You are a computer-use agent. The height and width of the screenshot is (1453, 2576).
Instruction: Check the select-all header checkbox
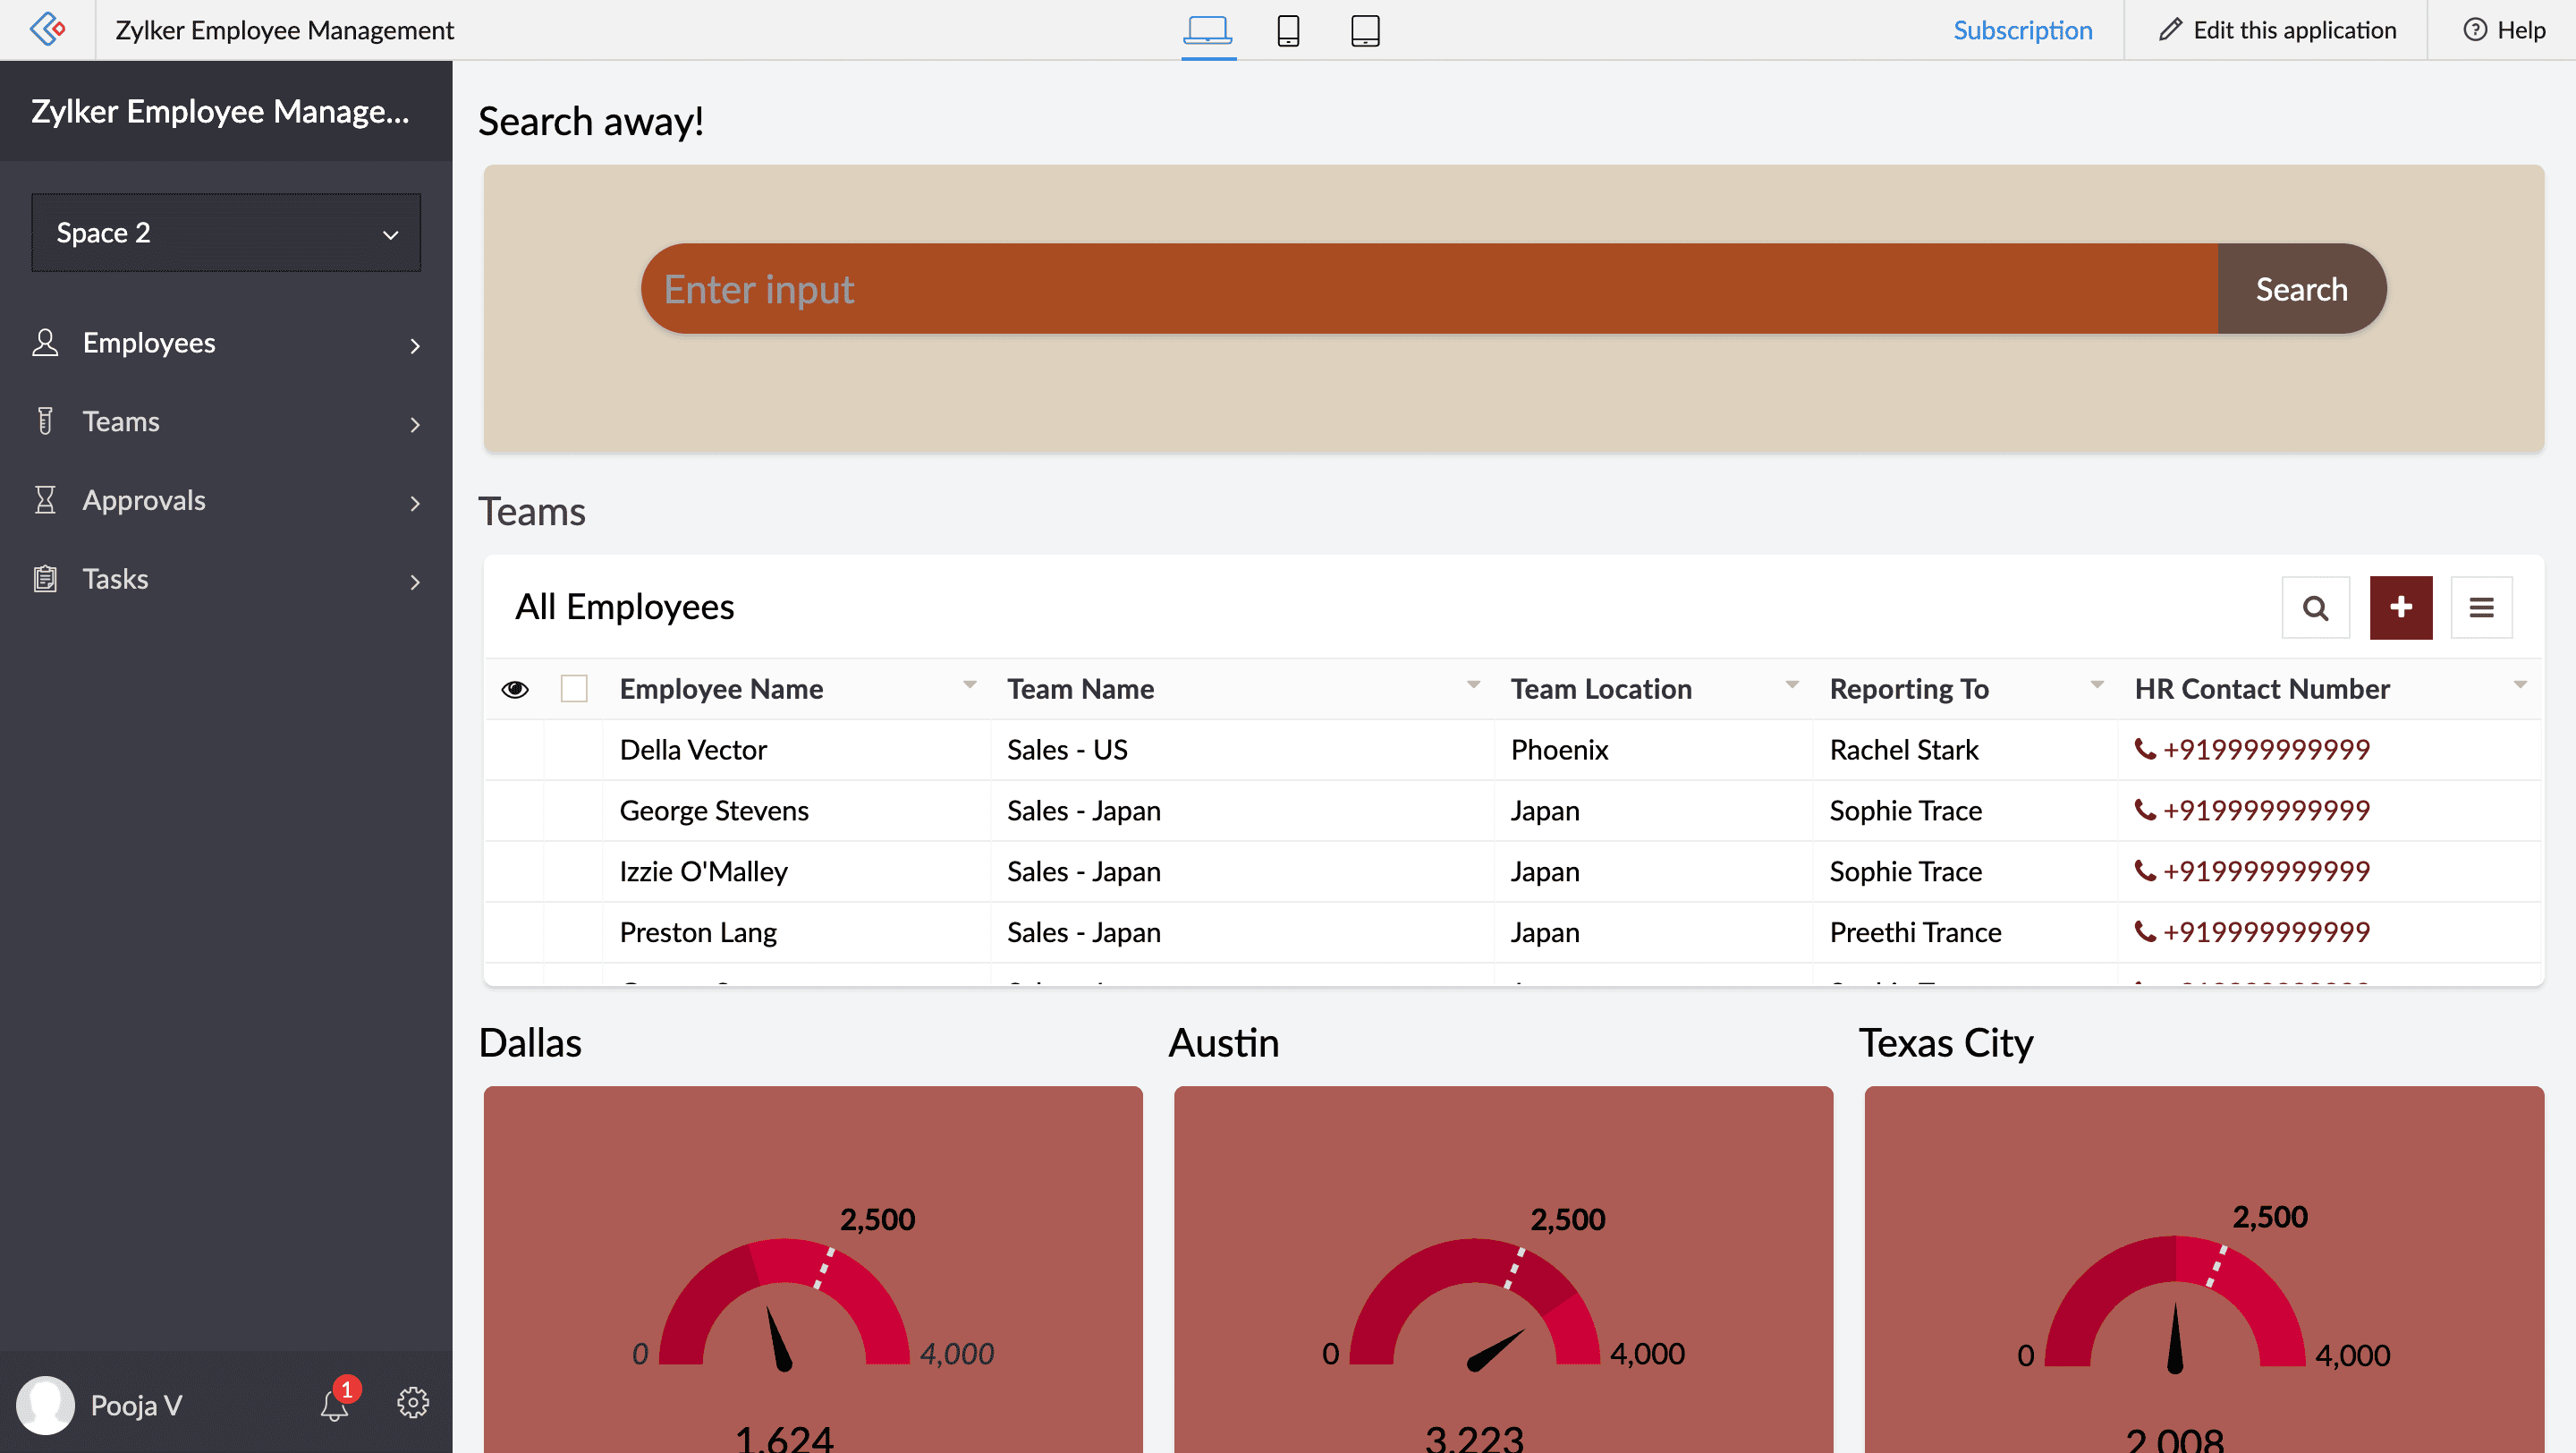point(574,689)
